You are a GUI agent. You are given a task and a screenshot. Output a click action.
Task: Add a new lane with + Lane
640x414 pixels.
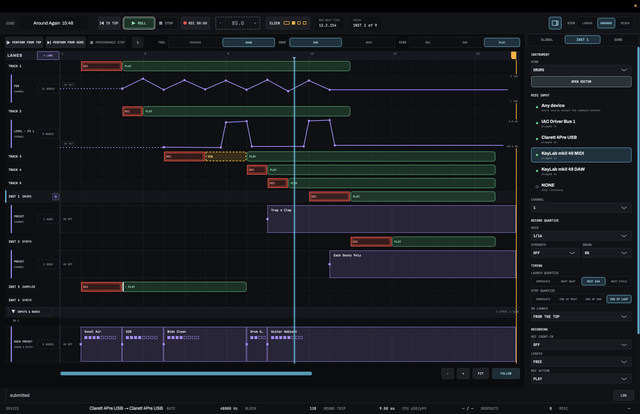[48, 56]
